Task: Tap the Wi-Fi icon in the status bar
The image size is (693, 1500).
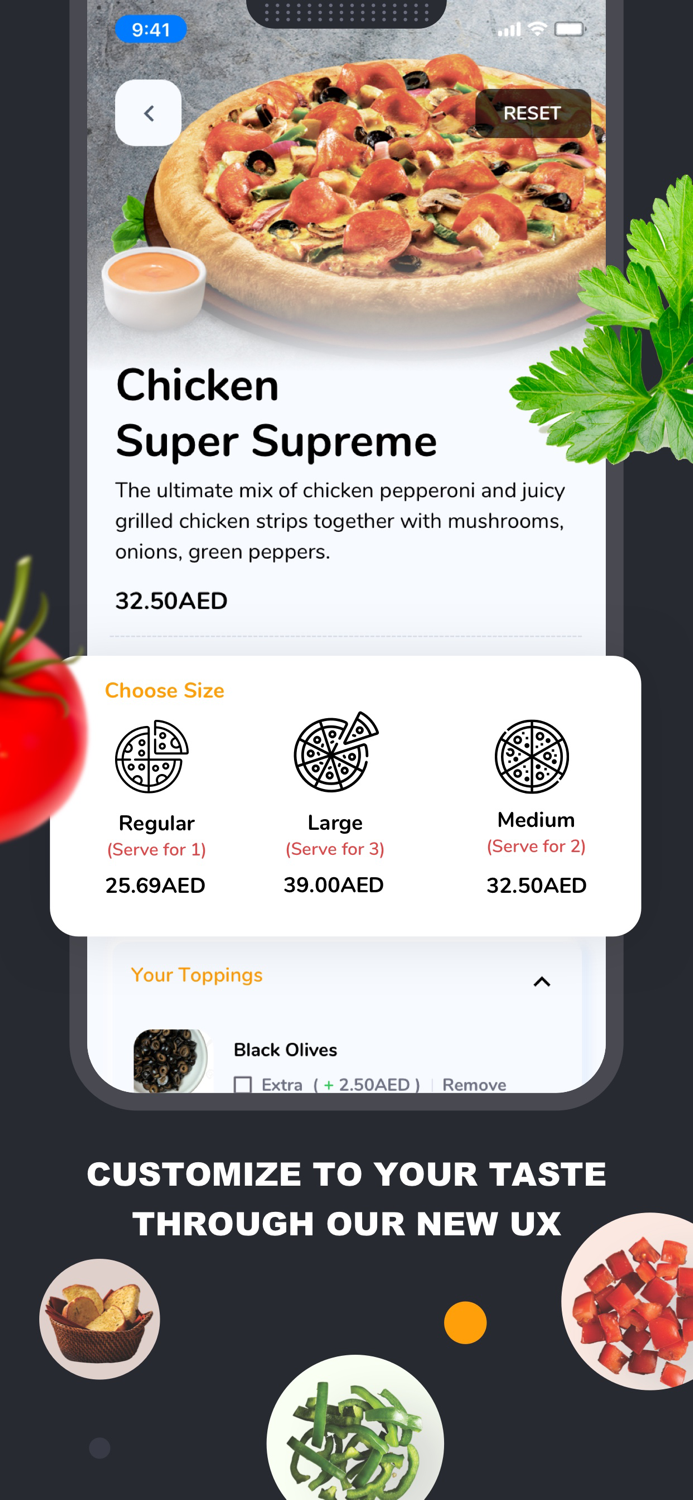Action: [537, 29]
